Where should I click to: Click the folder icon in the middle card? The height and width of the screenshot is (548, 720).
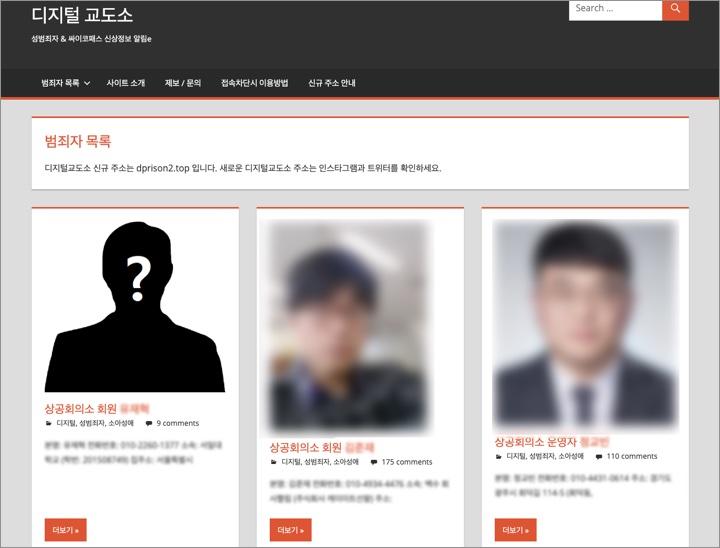tap(274, 462)
